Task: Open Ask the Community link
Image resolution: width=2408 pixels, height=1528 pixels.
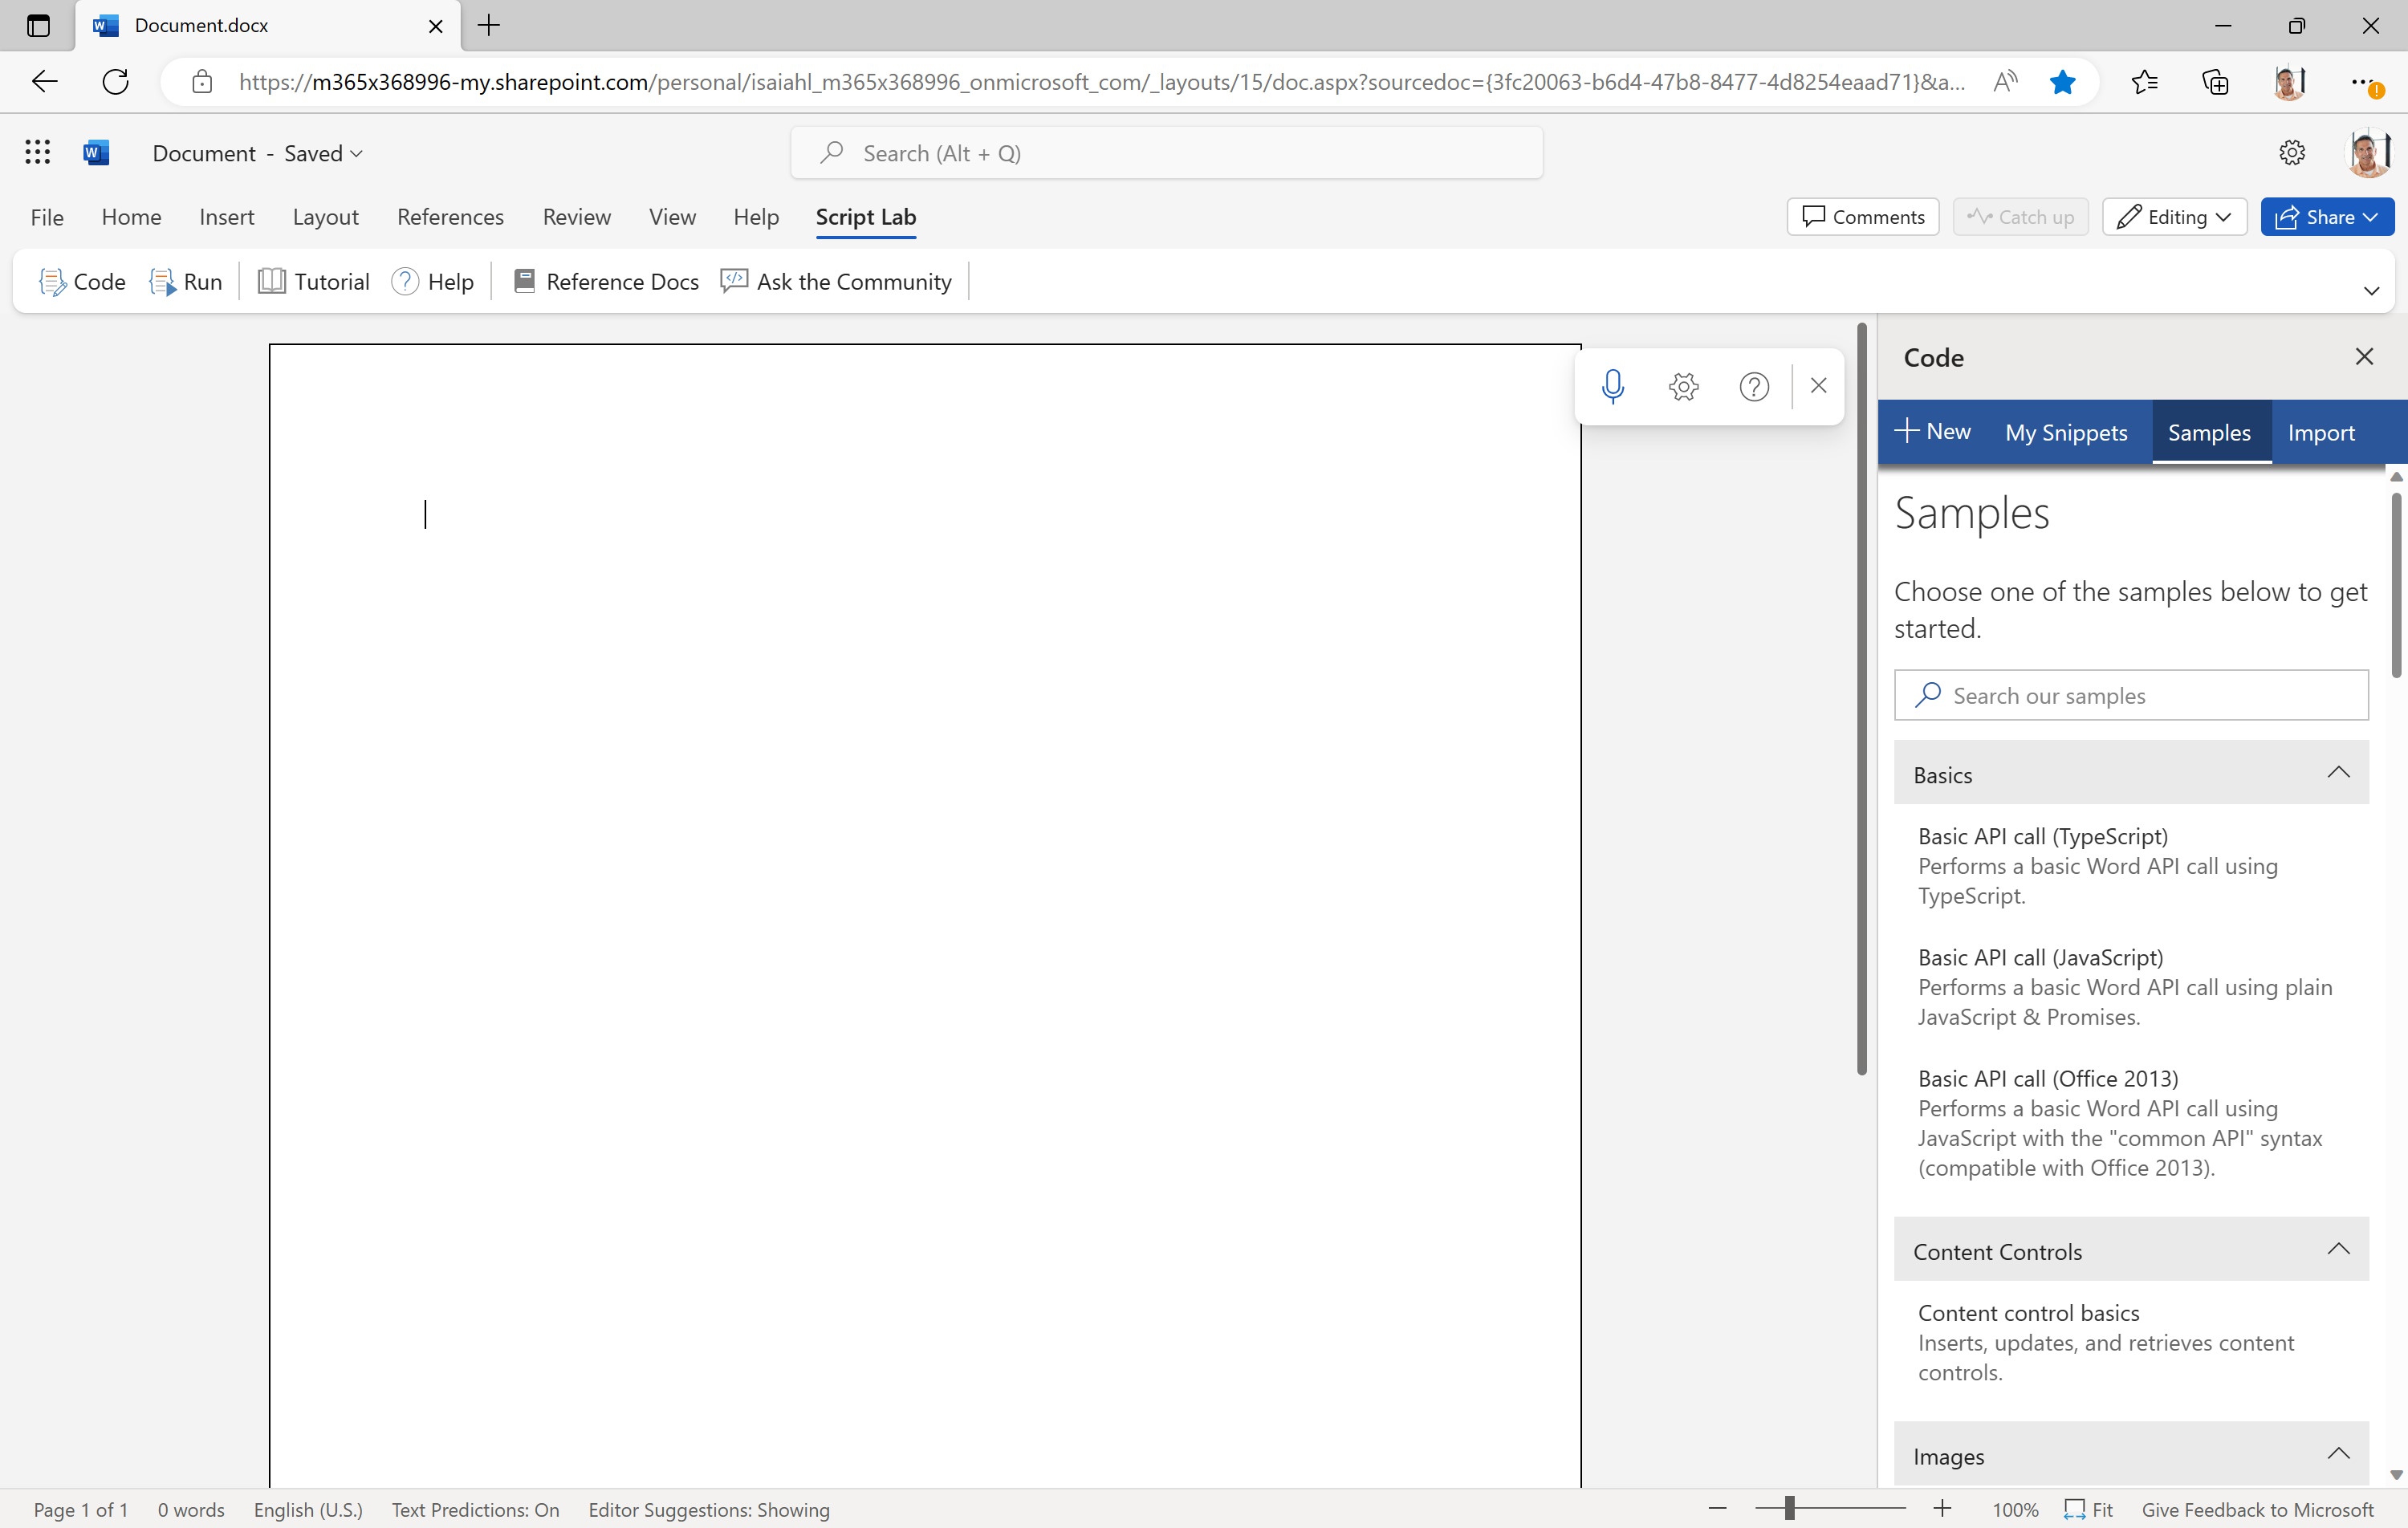Action: pos(837,281)
